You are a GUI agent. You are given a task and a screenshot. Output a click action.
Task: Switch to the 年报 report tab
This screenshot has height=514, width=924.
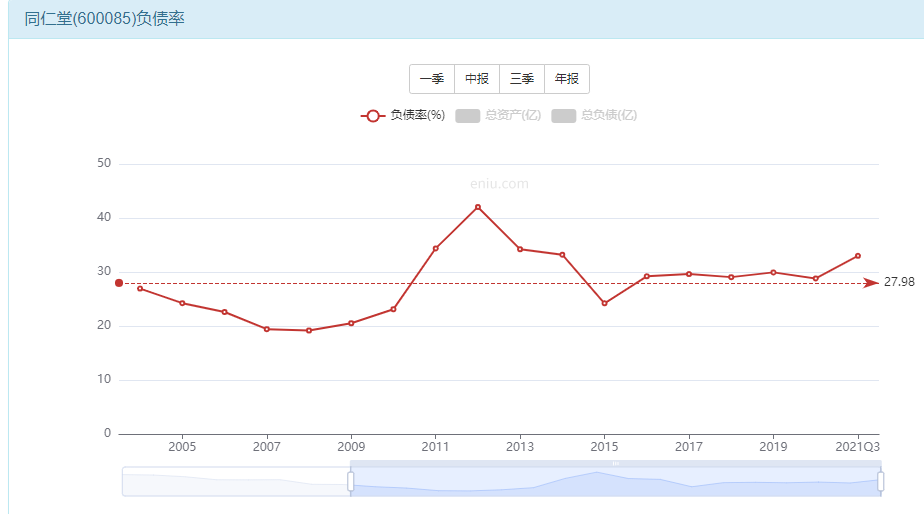(567, 79)
